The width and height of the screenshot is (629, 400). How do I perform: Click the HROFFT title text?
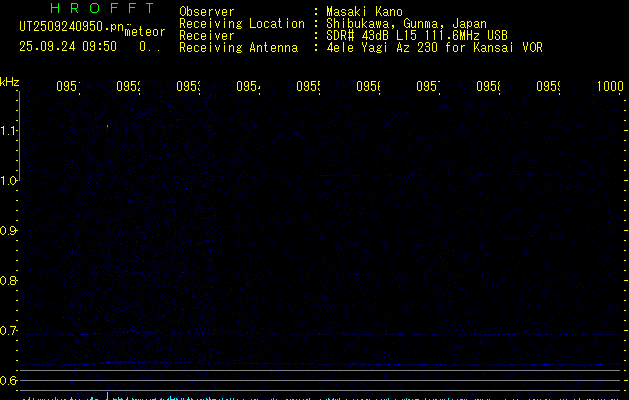click(x=102, y=8)
